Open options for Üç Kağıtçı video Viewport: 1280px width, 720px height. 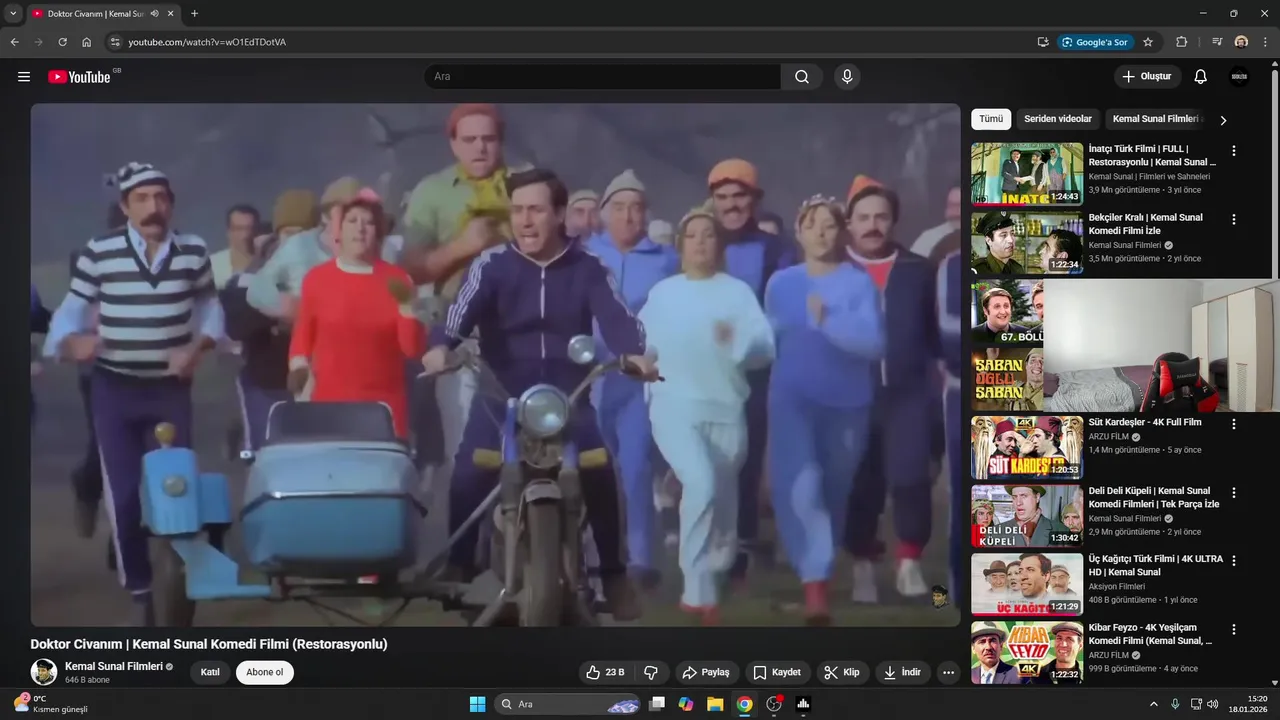point(1234,561)
